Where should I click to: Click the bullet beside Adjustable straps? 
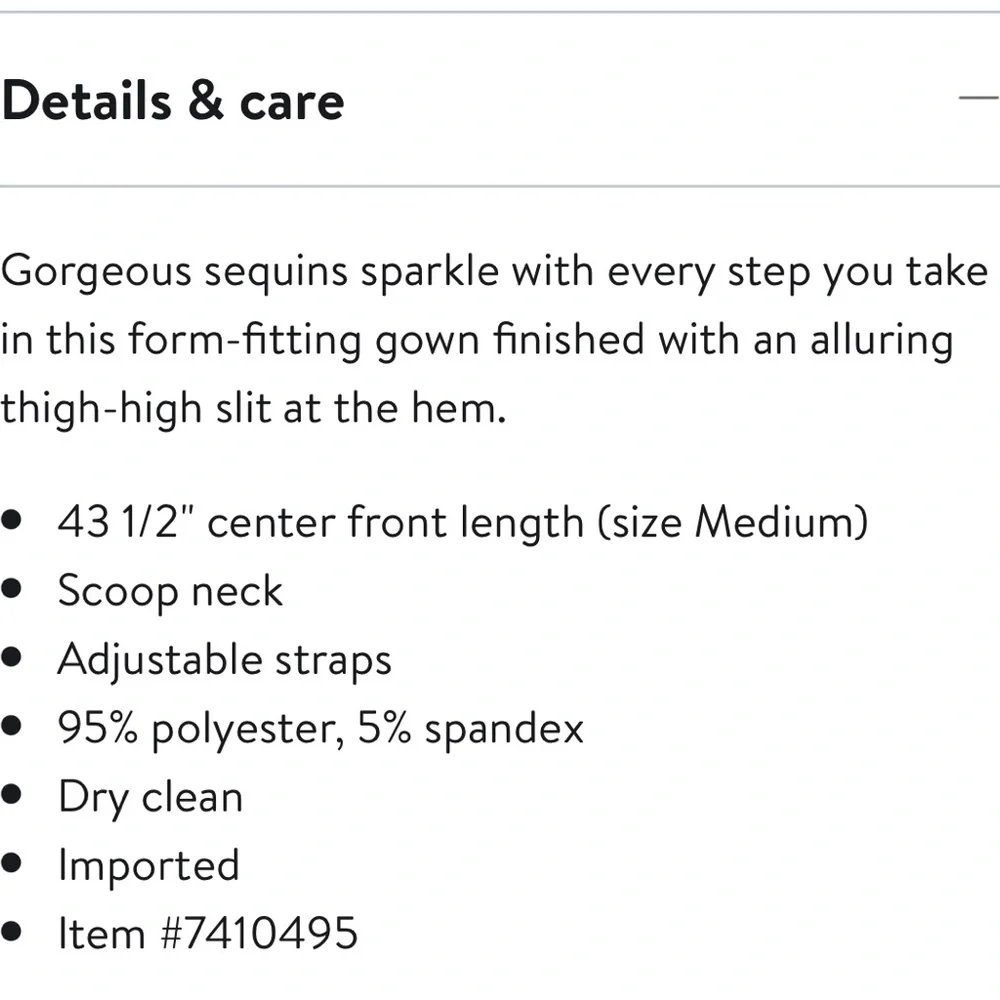[11, 657]
